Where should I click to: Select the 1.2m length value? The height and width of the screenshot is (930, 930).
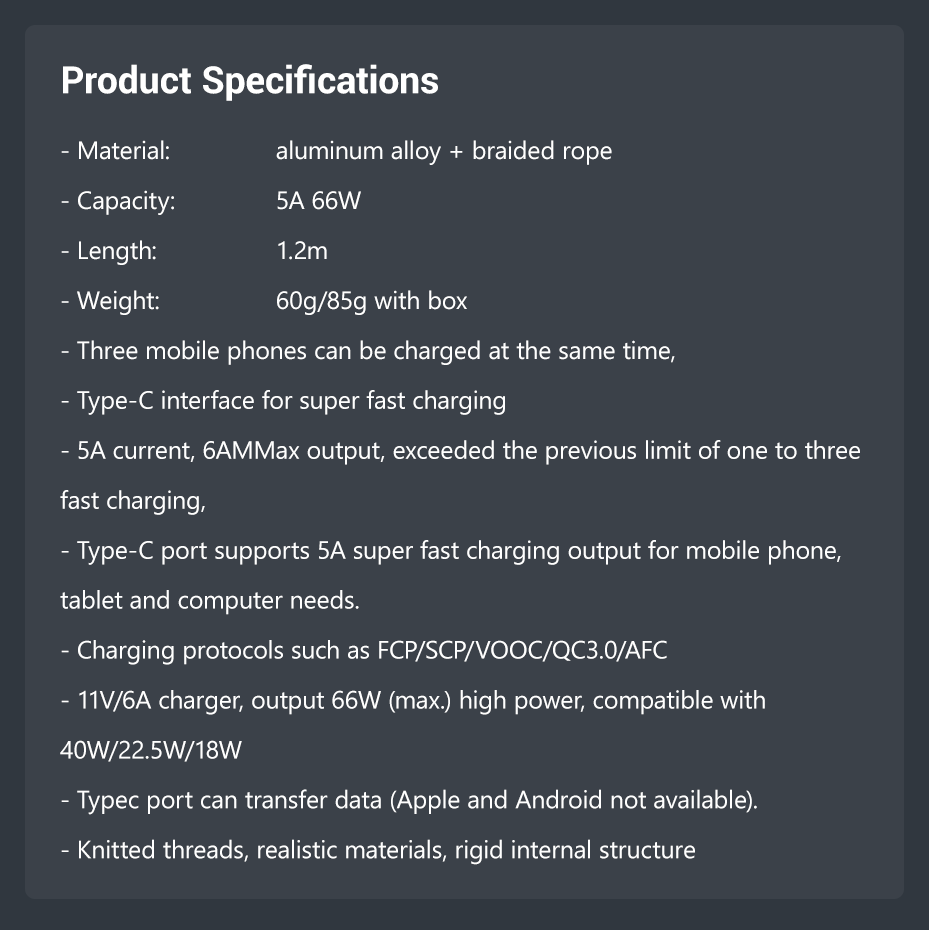[301, 251]
